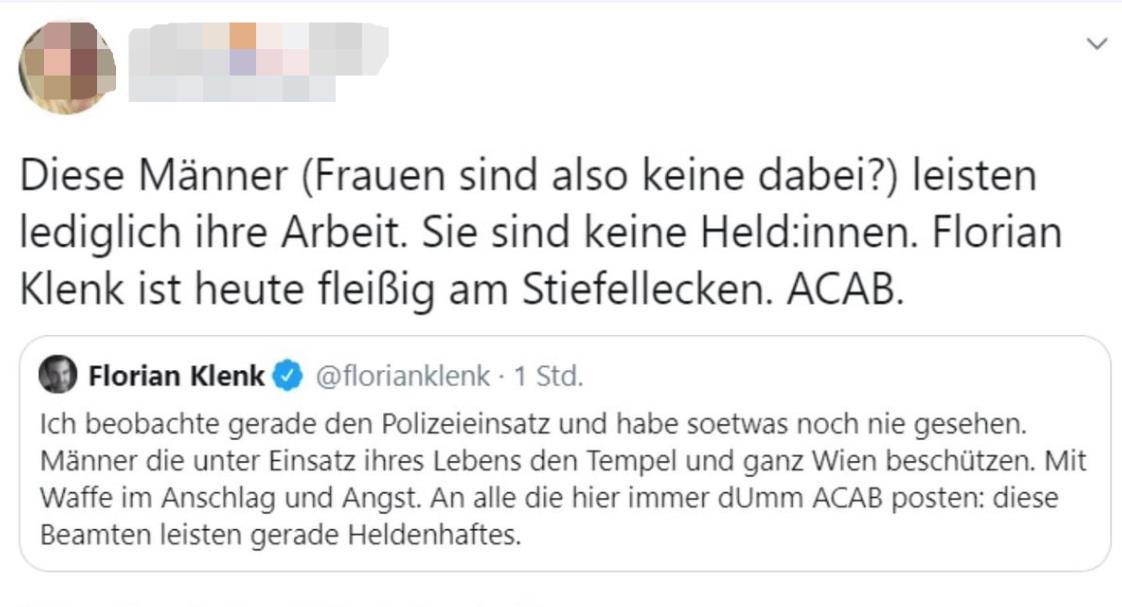
Task: Click the '1 Std.' timestamp
Action: 548,376
